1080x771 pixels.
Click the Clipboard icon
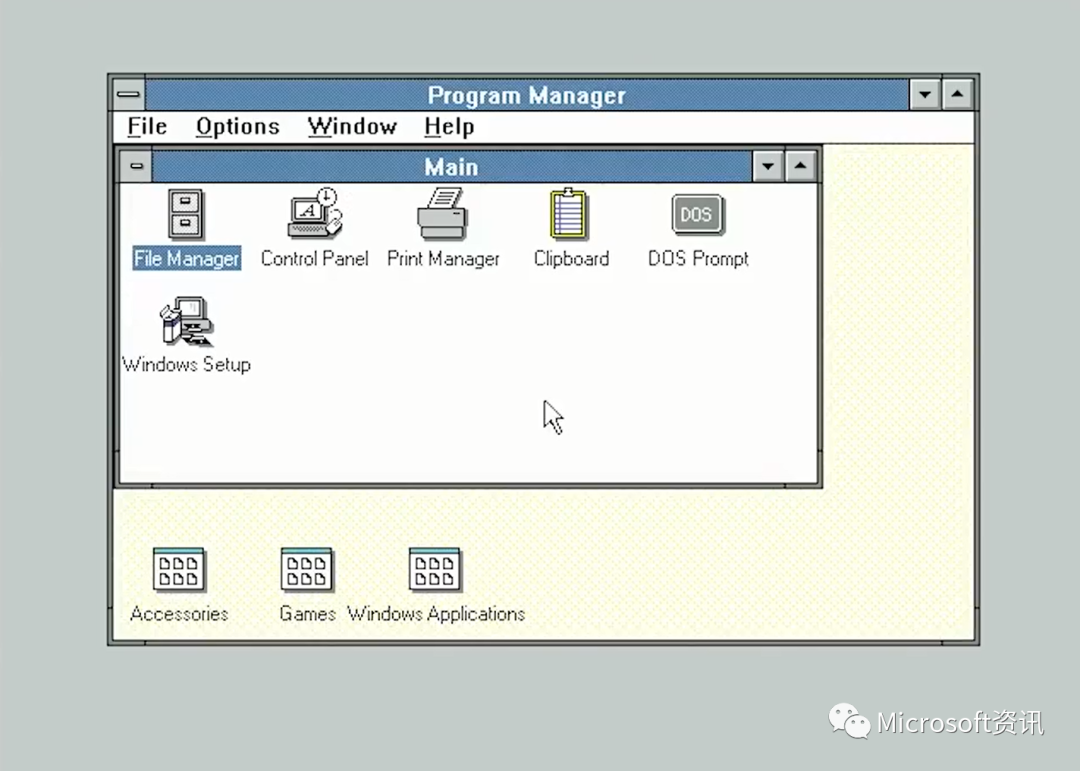(x=570, y=214)
